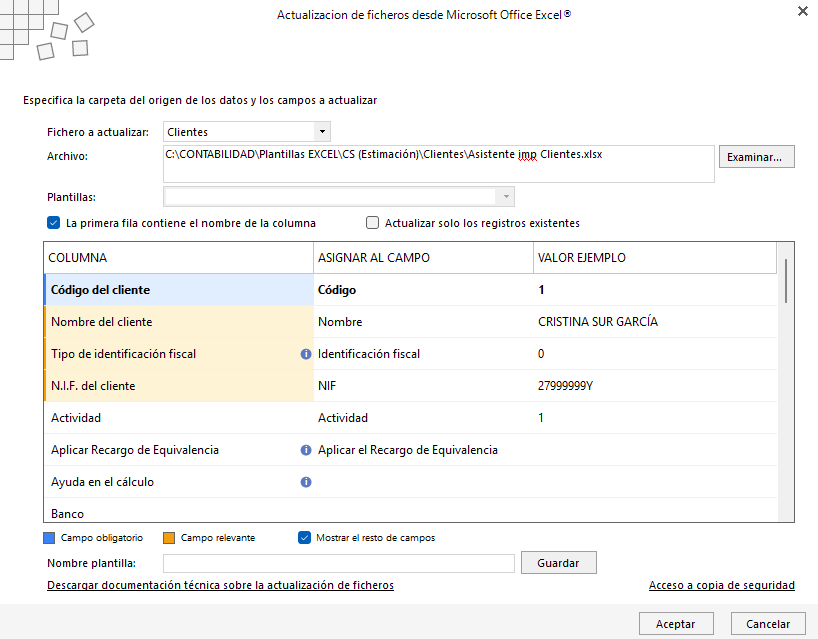Select 'Aplicar Recargo de Equivalencia' column cell
Screen dimensions: 818x639
point(179,450)
